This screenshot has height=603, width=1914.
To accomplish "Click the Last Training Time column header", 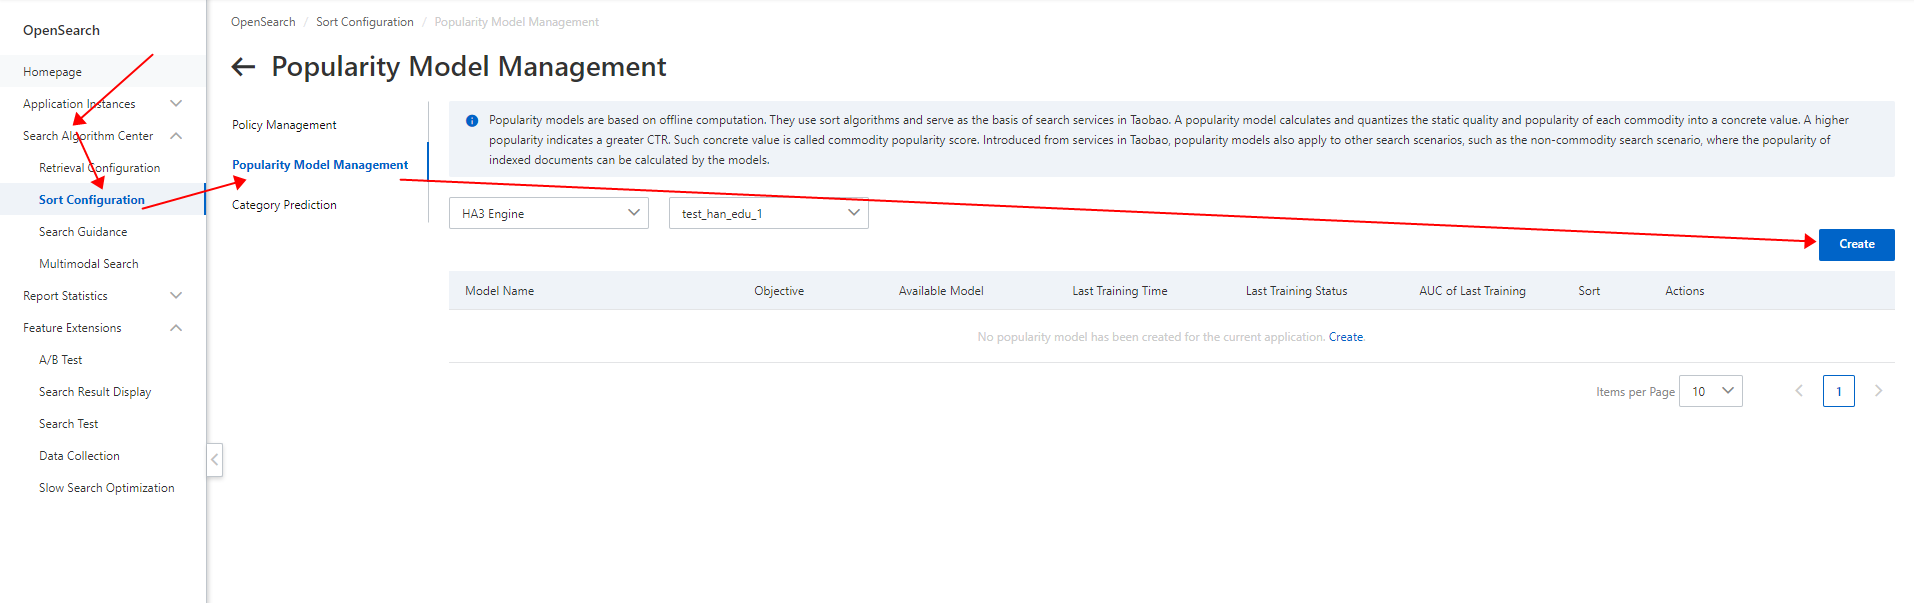I will (1120, 291).
